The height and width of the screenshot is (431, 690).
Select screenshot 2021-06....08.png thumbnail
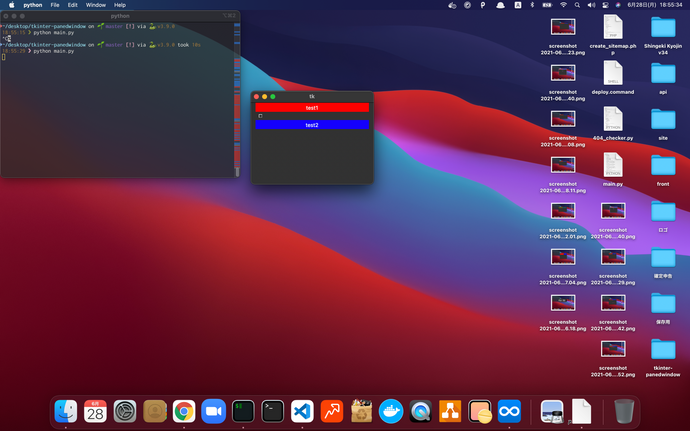pos(563,118)
